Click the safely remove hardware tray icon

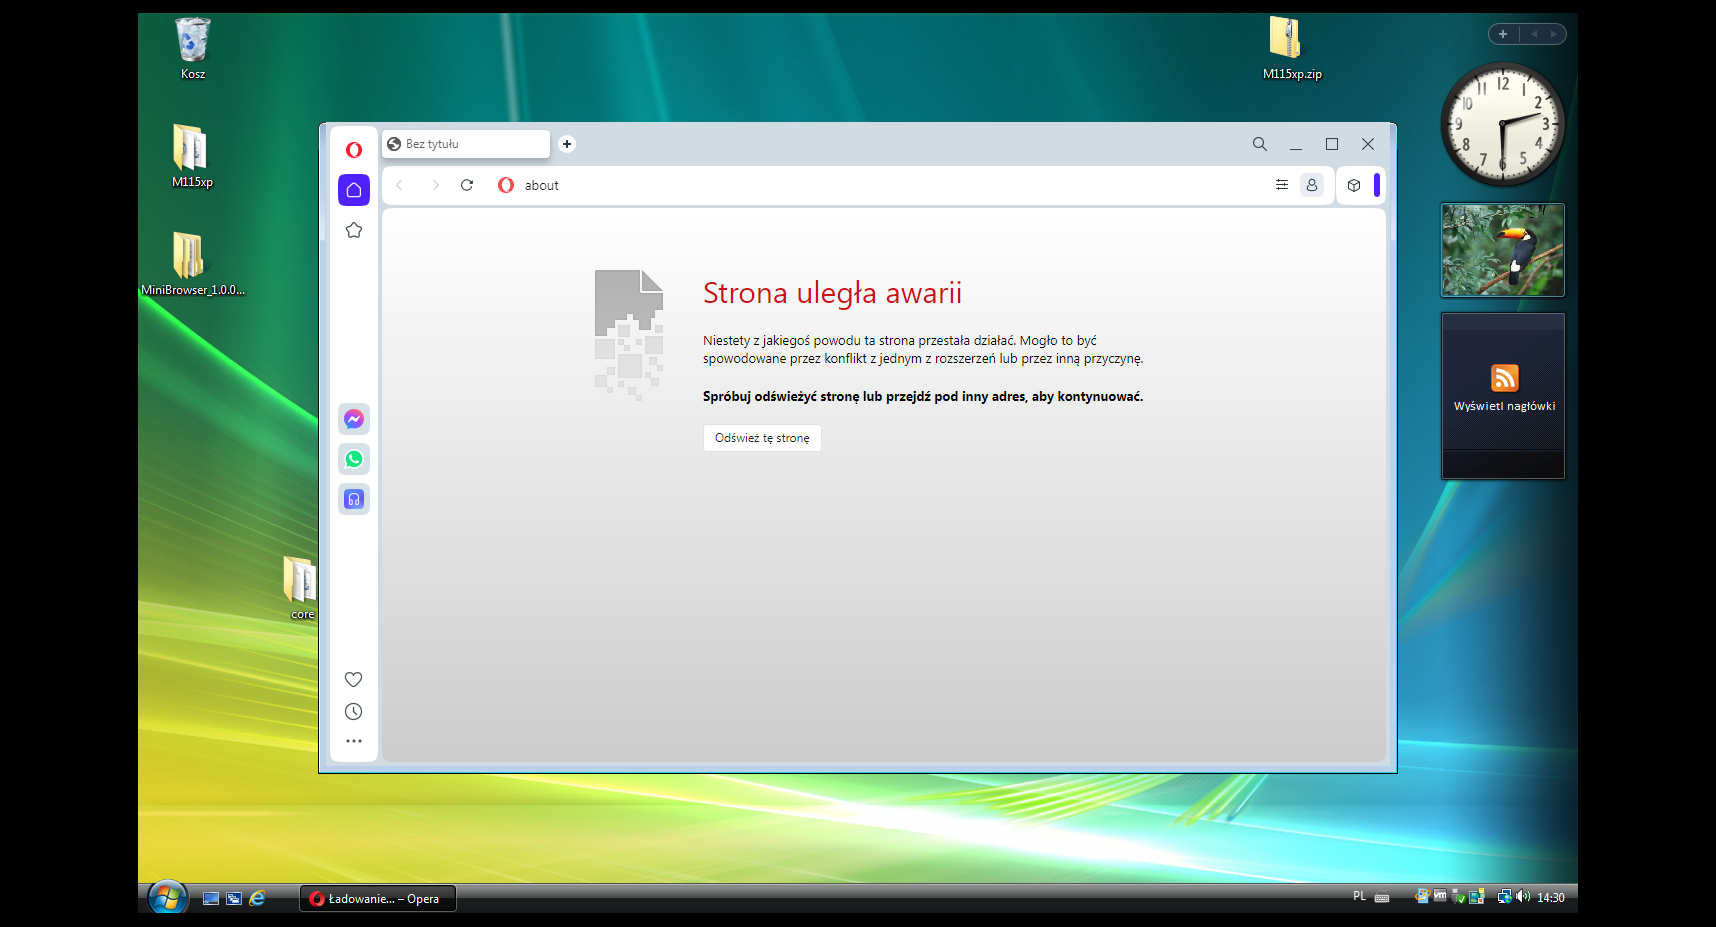point(1459,897)
